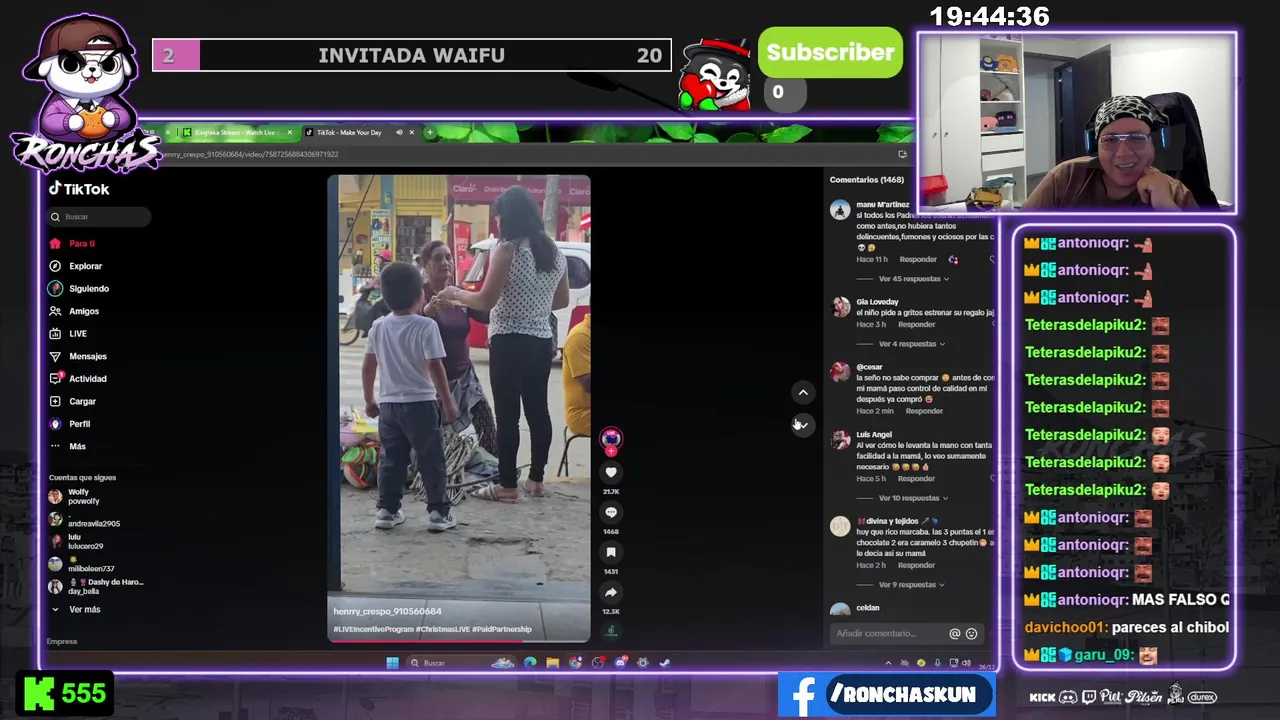1280x720 pixels.
Task: Expand Ver 45 respuestas under manu Martinez
Action: (x=913, y=279)
